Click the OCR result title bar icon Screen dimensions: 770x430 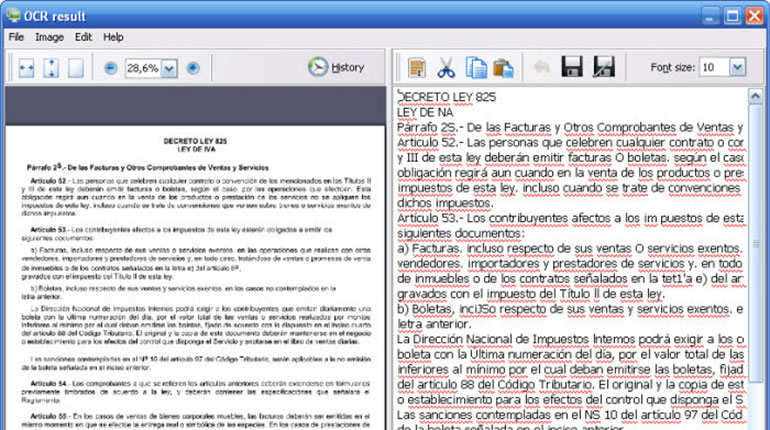pos(13,15)
